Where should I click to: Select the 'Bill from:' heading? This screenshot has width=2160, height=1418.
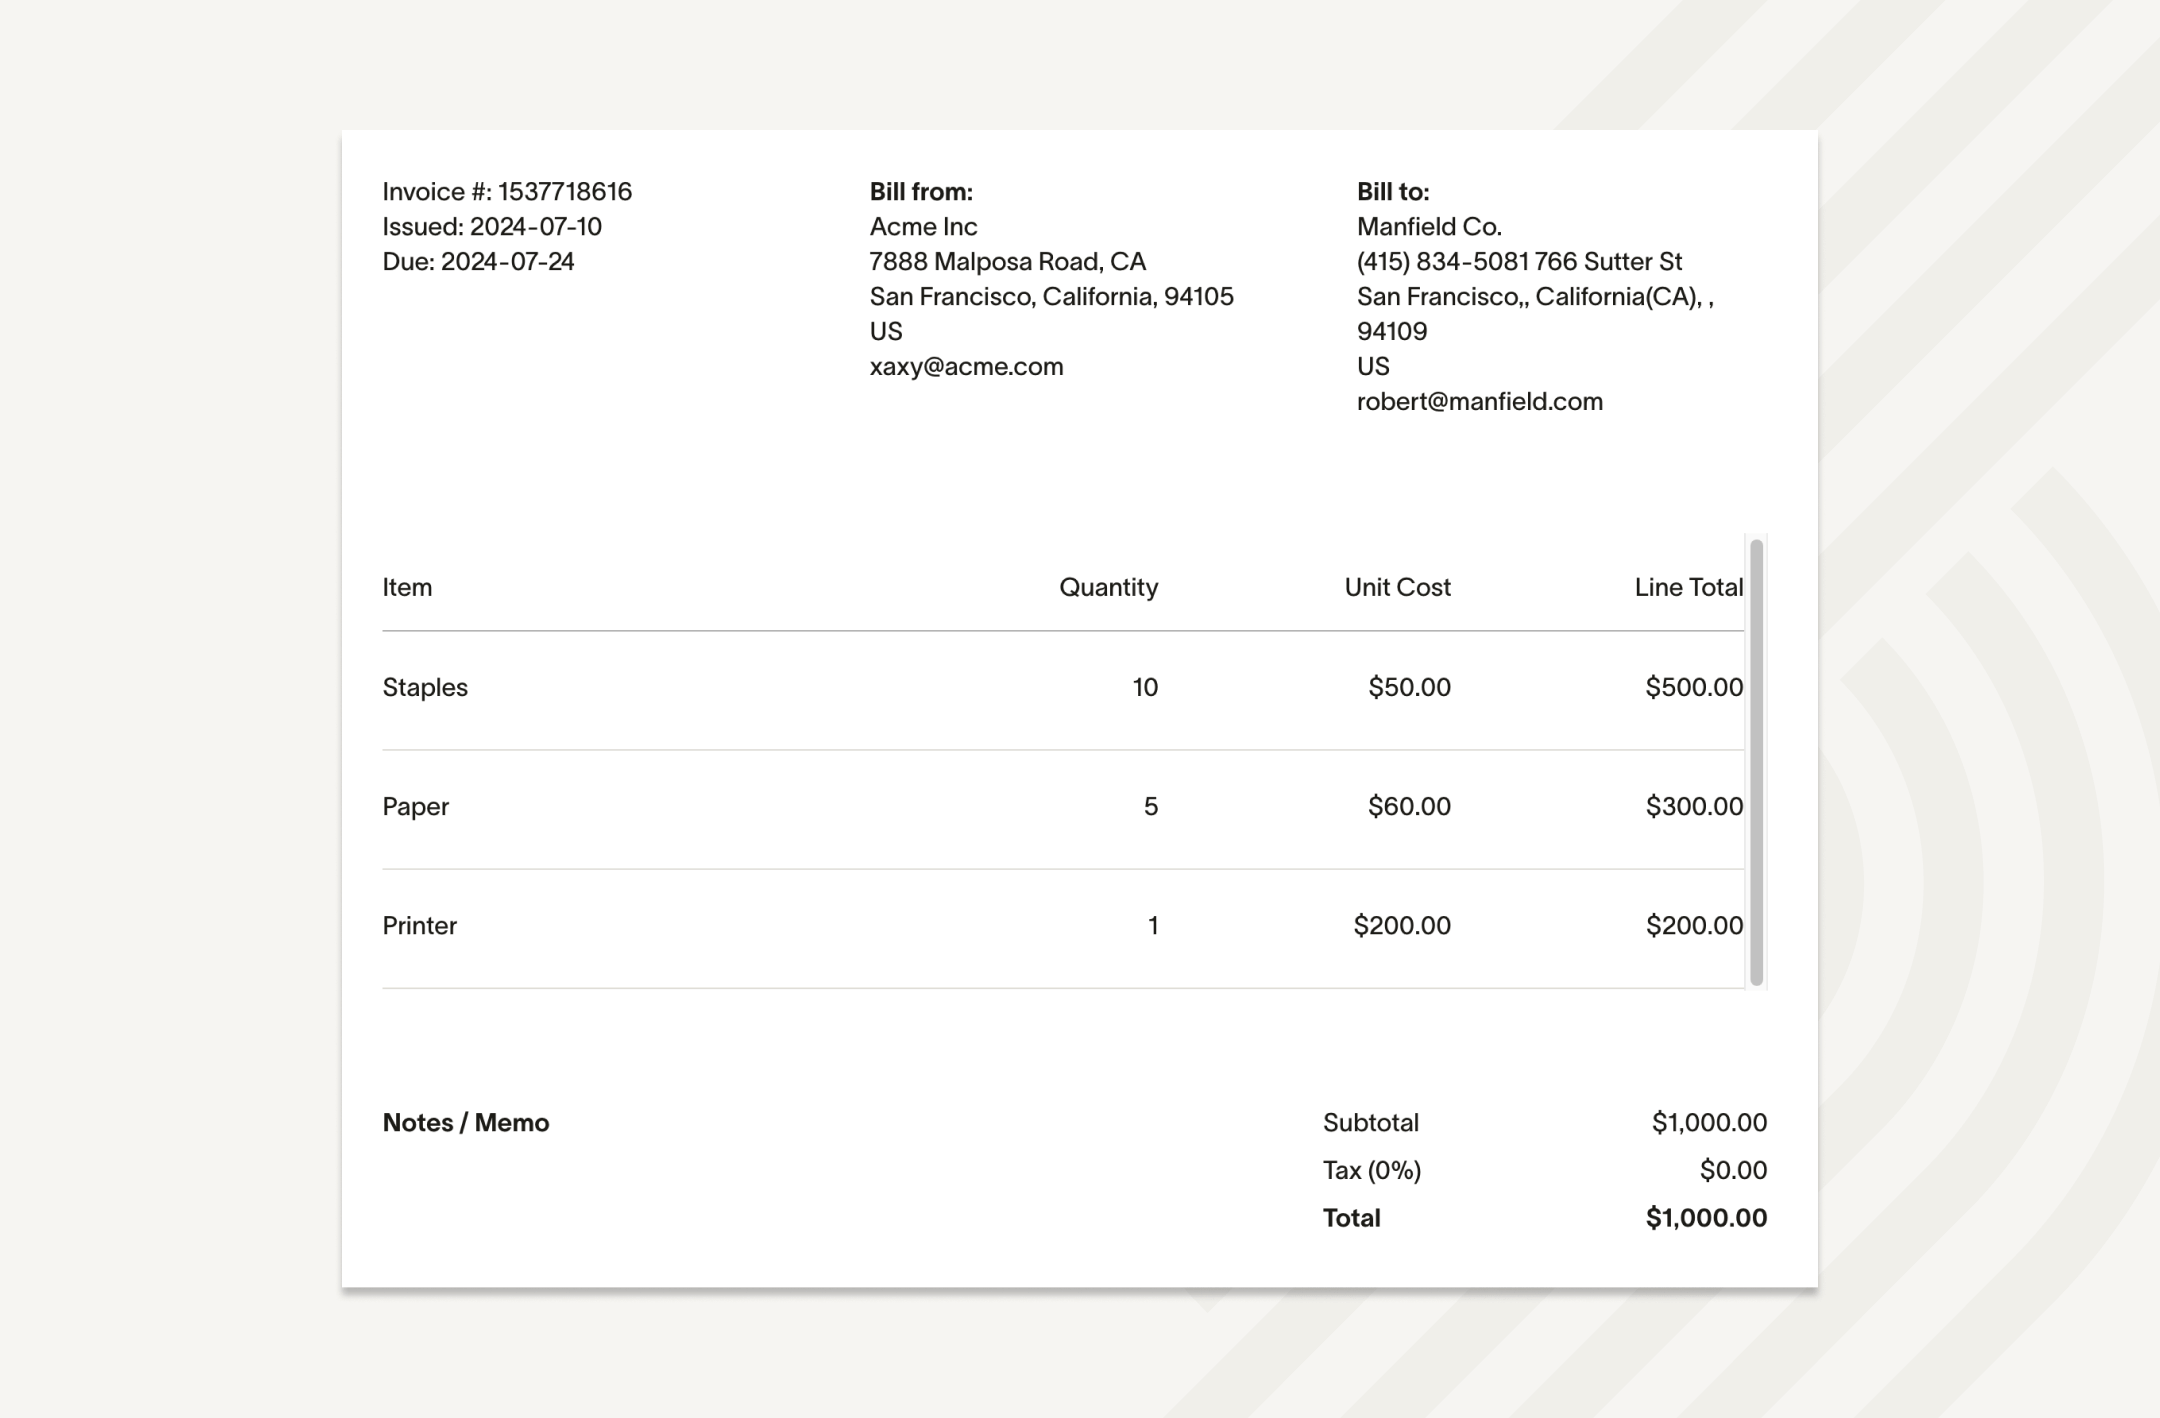921,191
